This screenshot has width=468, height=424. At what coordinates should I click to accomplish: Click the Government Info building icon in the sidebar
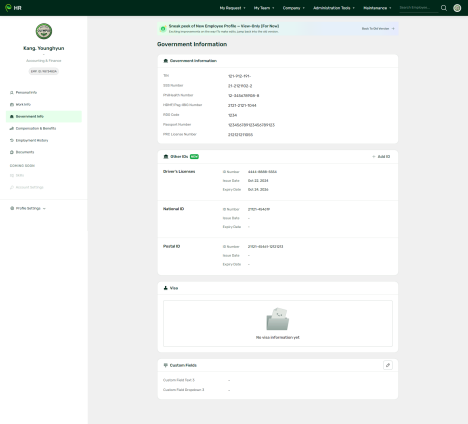tap(12, 117)
